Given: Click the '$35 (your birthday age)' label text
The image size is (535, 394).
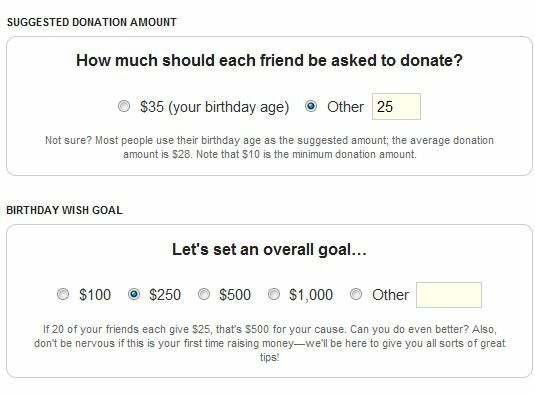Looking at the screenshot, I should point(215,107).
